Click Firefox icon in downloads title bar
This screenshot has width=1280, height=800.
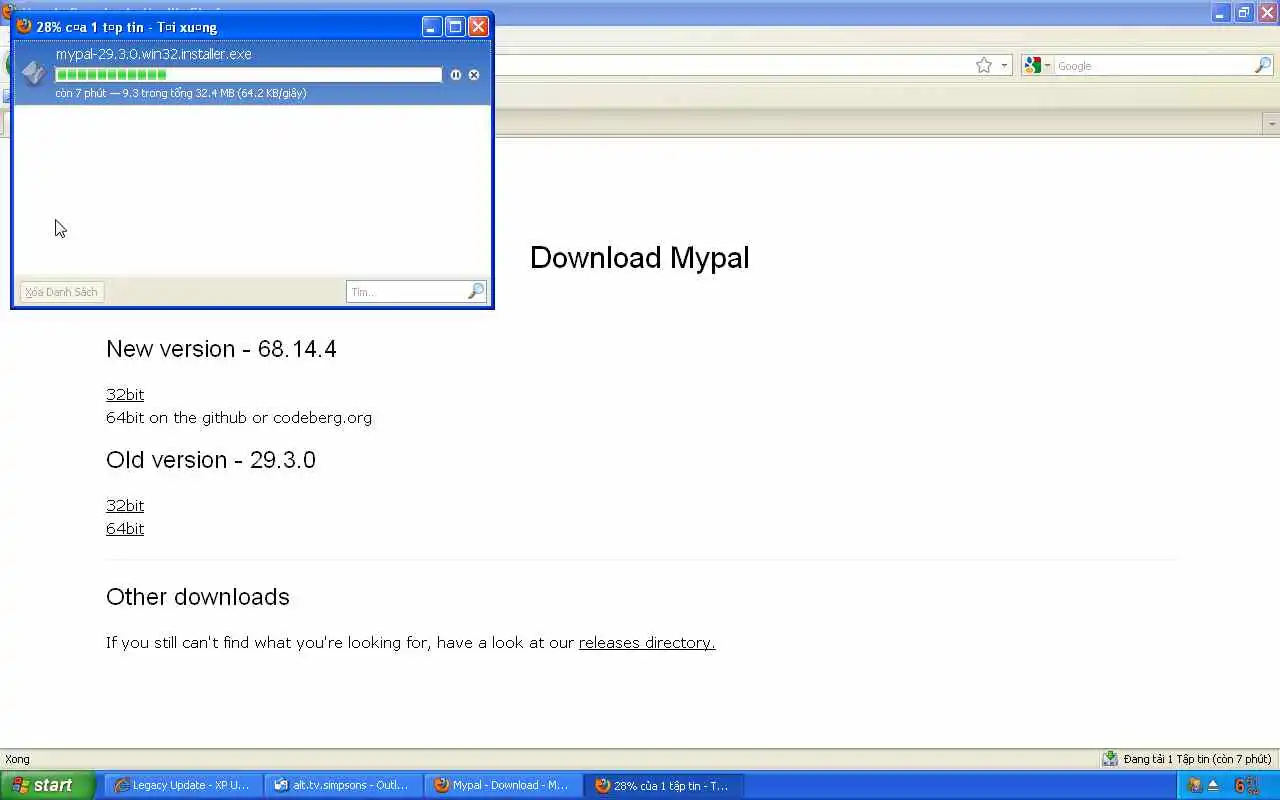tap(24, 26)
